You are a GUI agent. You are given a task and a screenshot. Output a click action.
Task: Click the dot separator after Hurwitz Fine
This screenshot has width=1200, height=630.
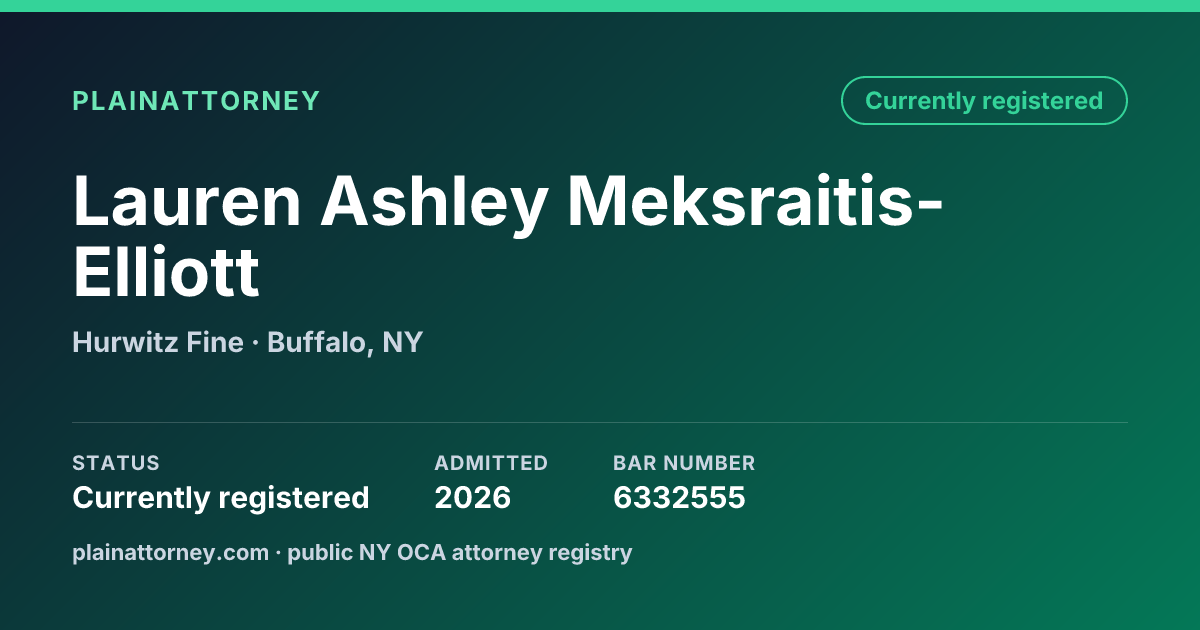pos(255,344)
